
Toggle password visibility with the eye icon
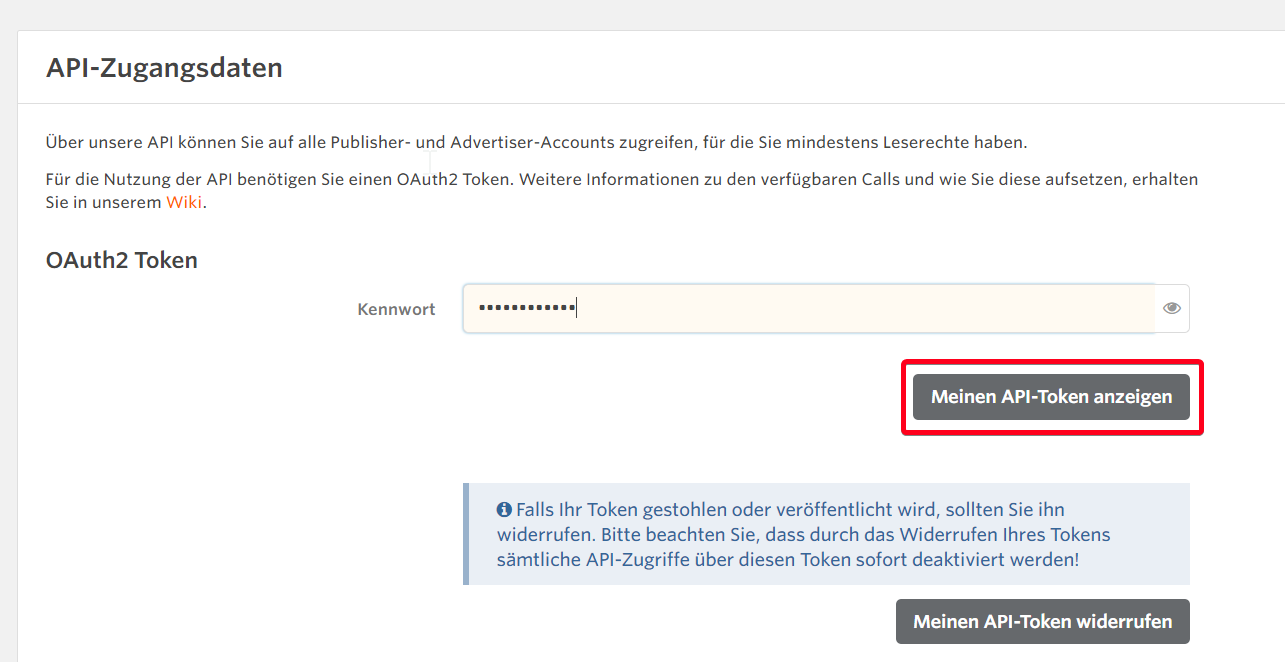point(1172,308)
